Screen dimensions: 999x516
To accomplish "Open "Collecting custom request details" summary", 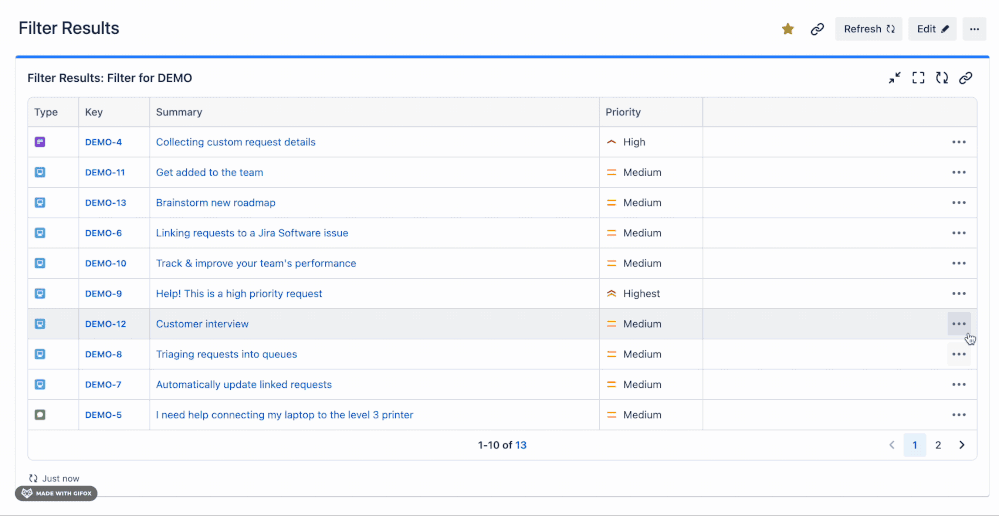I will click(236, 142).
